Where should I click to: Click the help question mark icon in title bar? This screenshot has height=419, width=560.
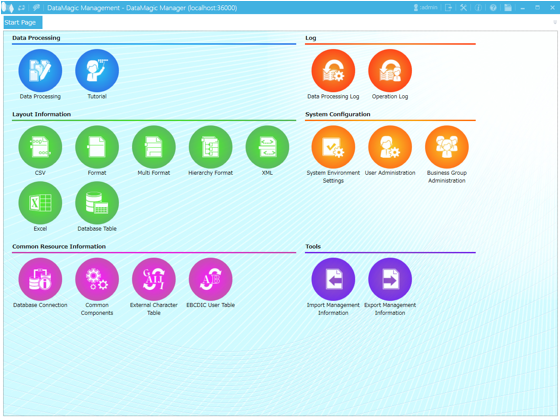click(493, 8)
